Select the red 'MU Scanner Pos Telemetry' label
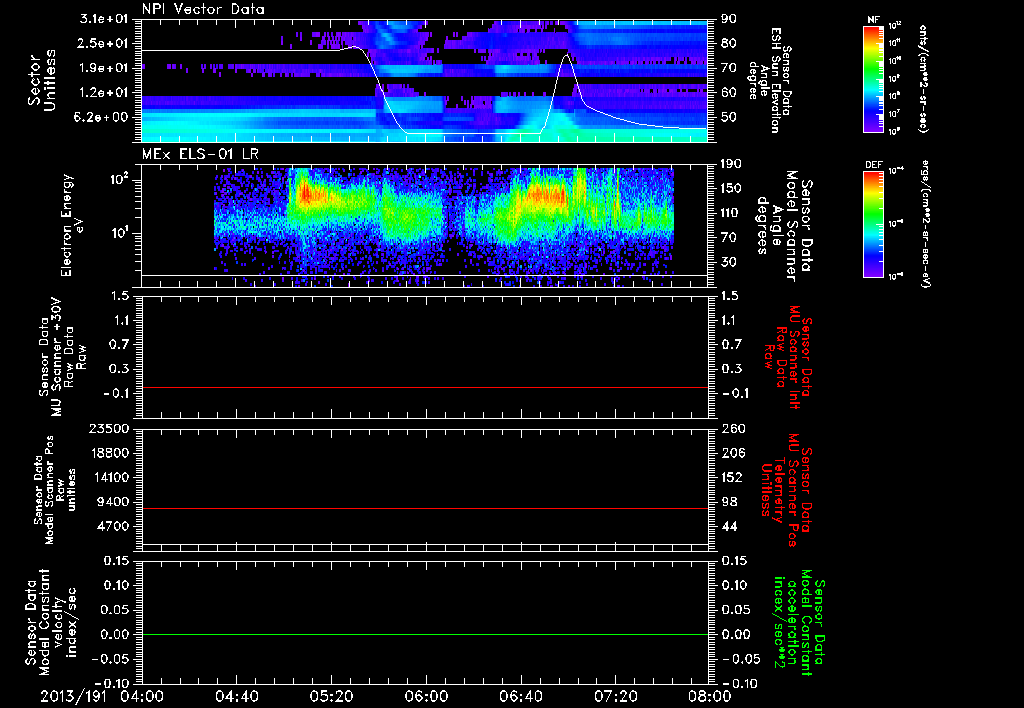Image resolution: width=1024 pixels, height=708 pixels. pos(786,490)
